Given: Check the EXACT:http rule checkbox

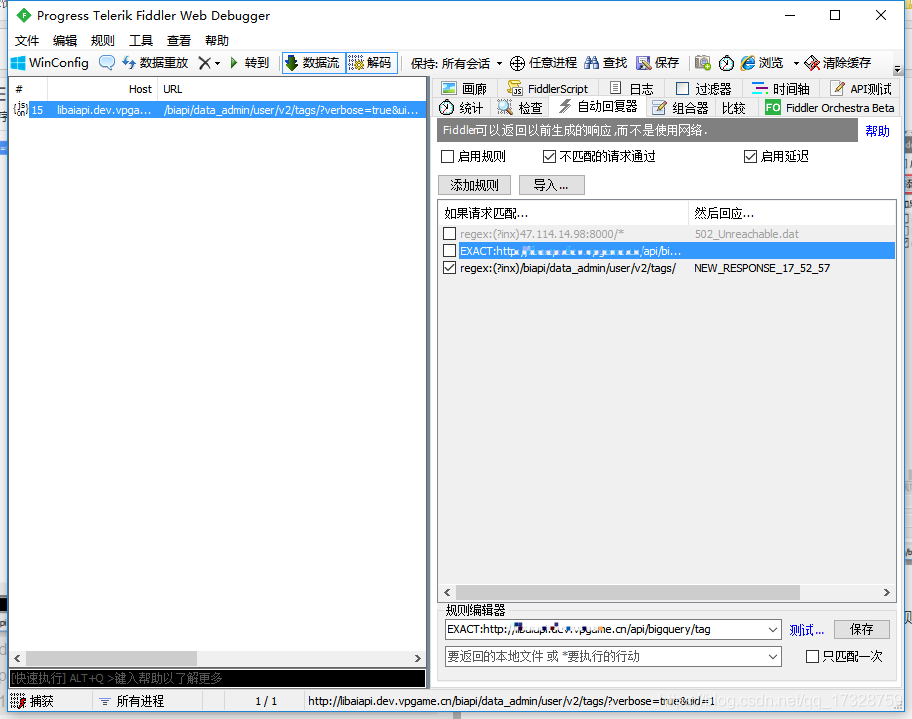Looking at the screenshot, I should coord(449,251).
